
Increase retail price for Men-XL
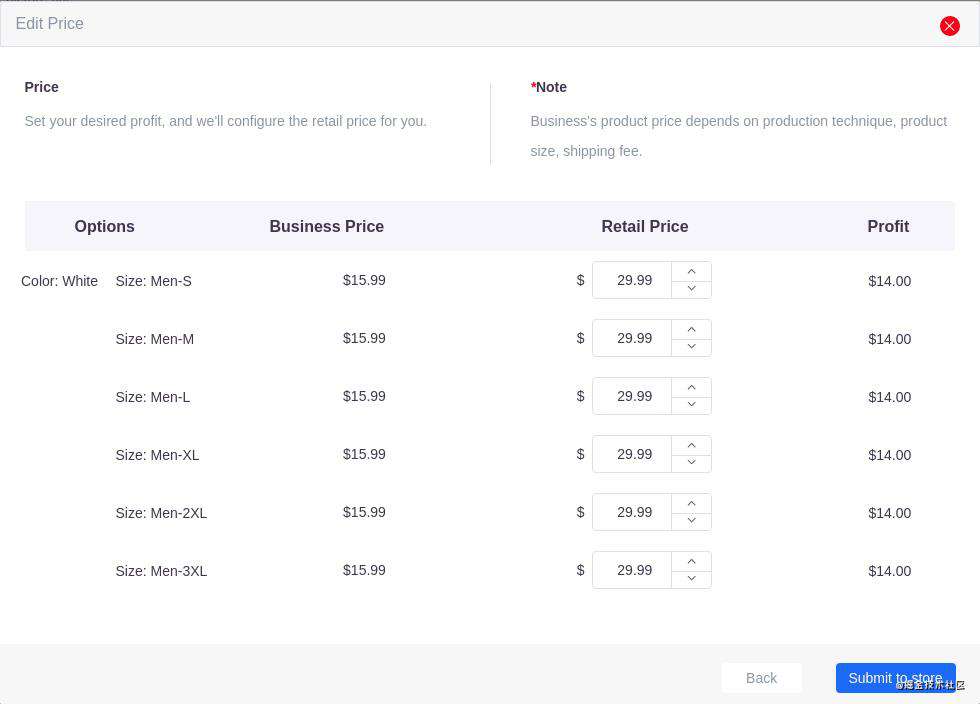(x=691, y=446)
